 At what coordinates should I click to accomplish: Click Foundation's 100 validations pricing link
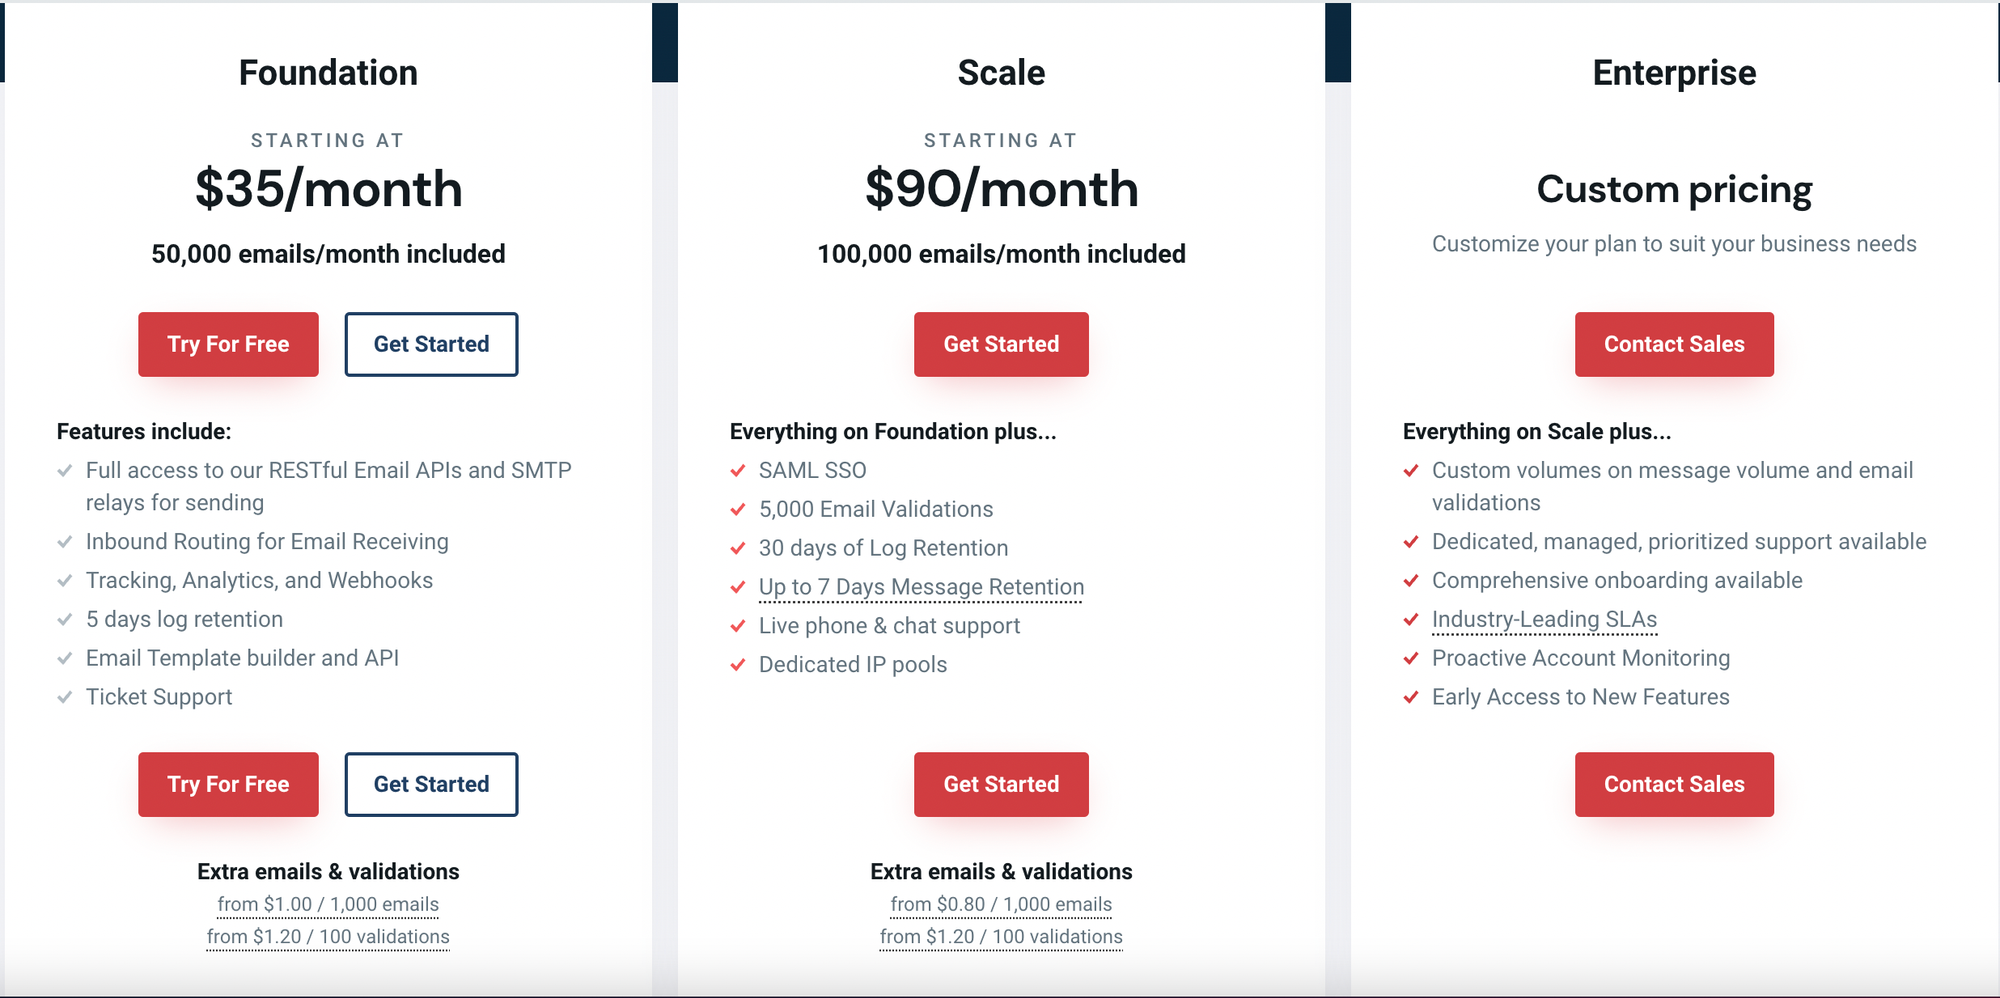click(328, 937)
